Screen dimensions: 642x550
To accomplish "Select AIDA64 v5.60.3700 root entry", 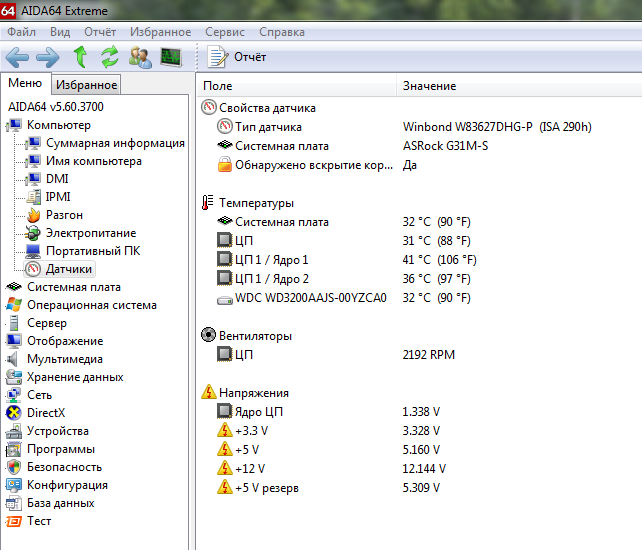I will click(x=56, y=107).
